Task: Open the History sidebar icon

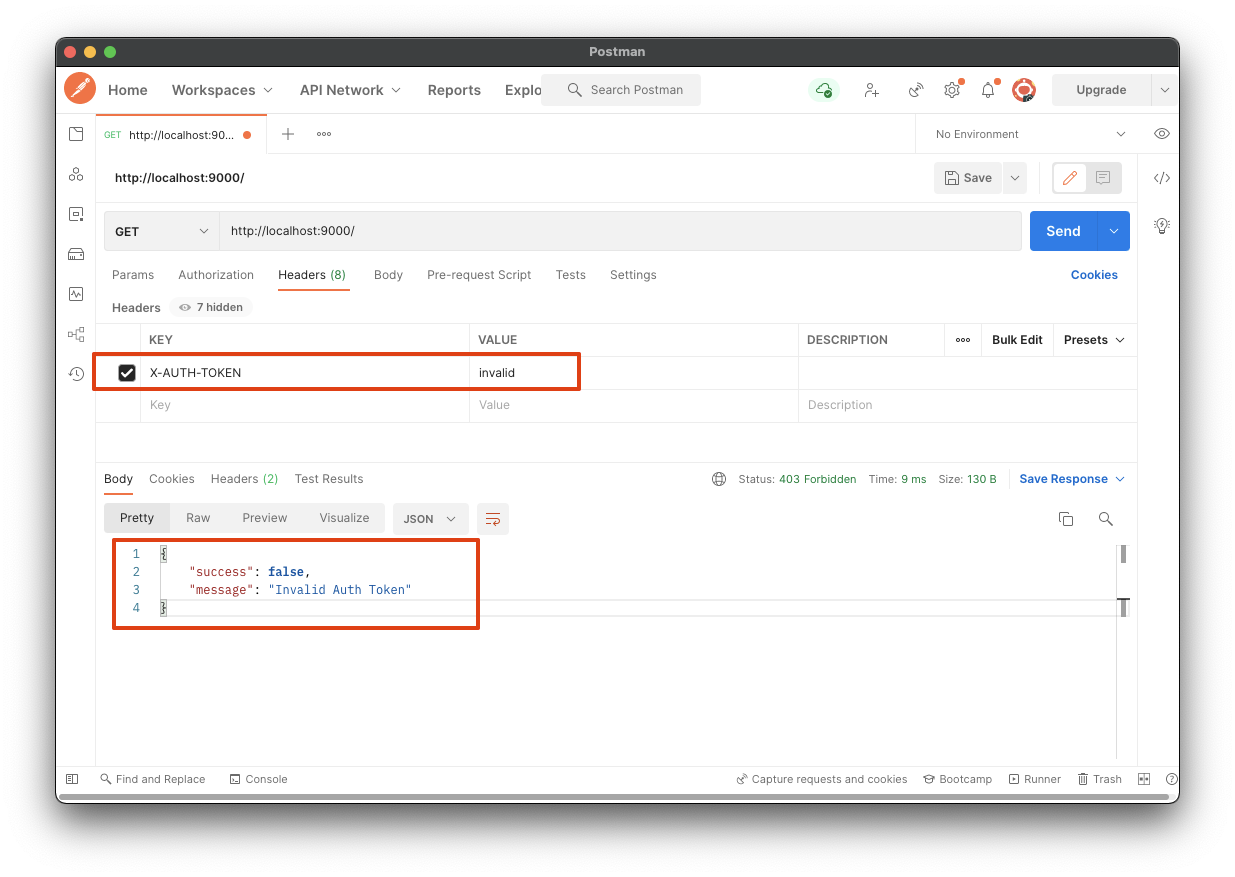Action: pyautogui.click(x=76, y=374)
